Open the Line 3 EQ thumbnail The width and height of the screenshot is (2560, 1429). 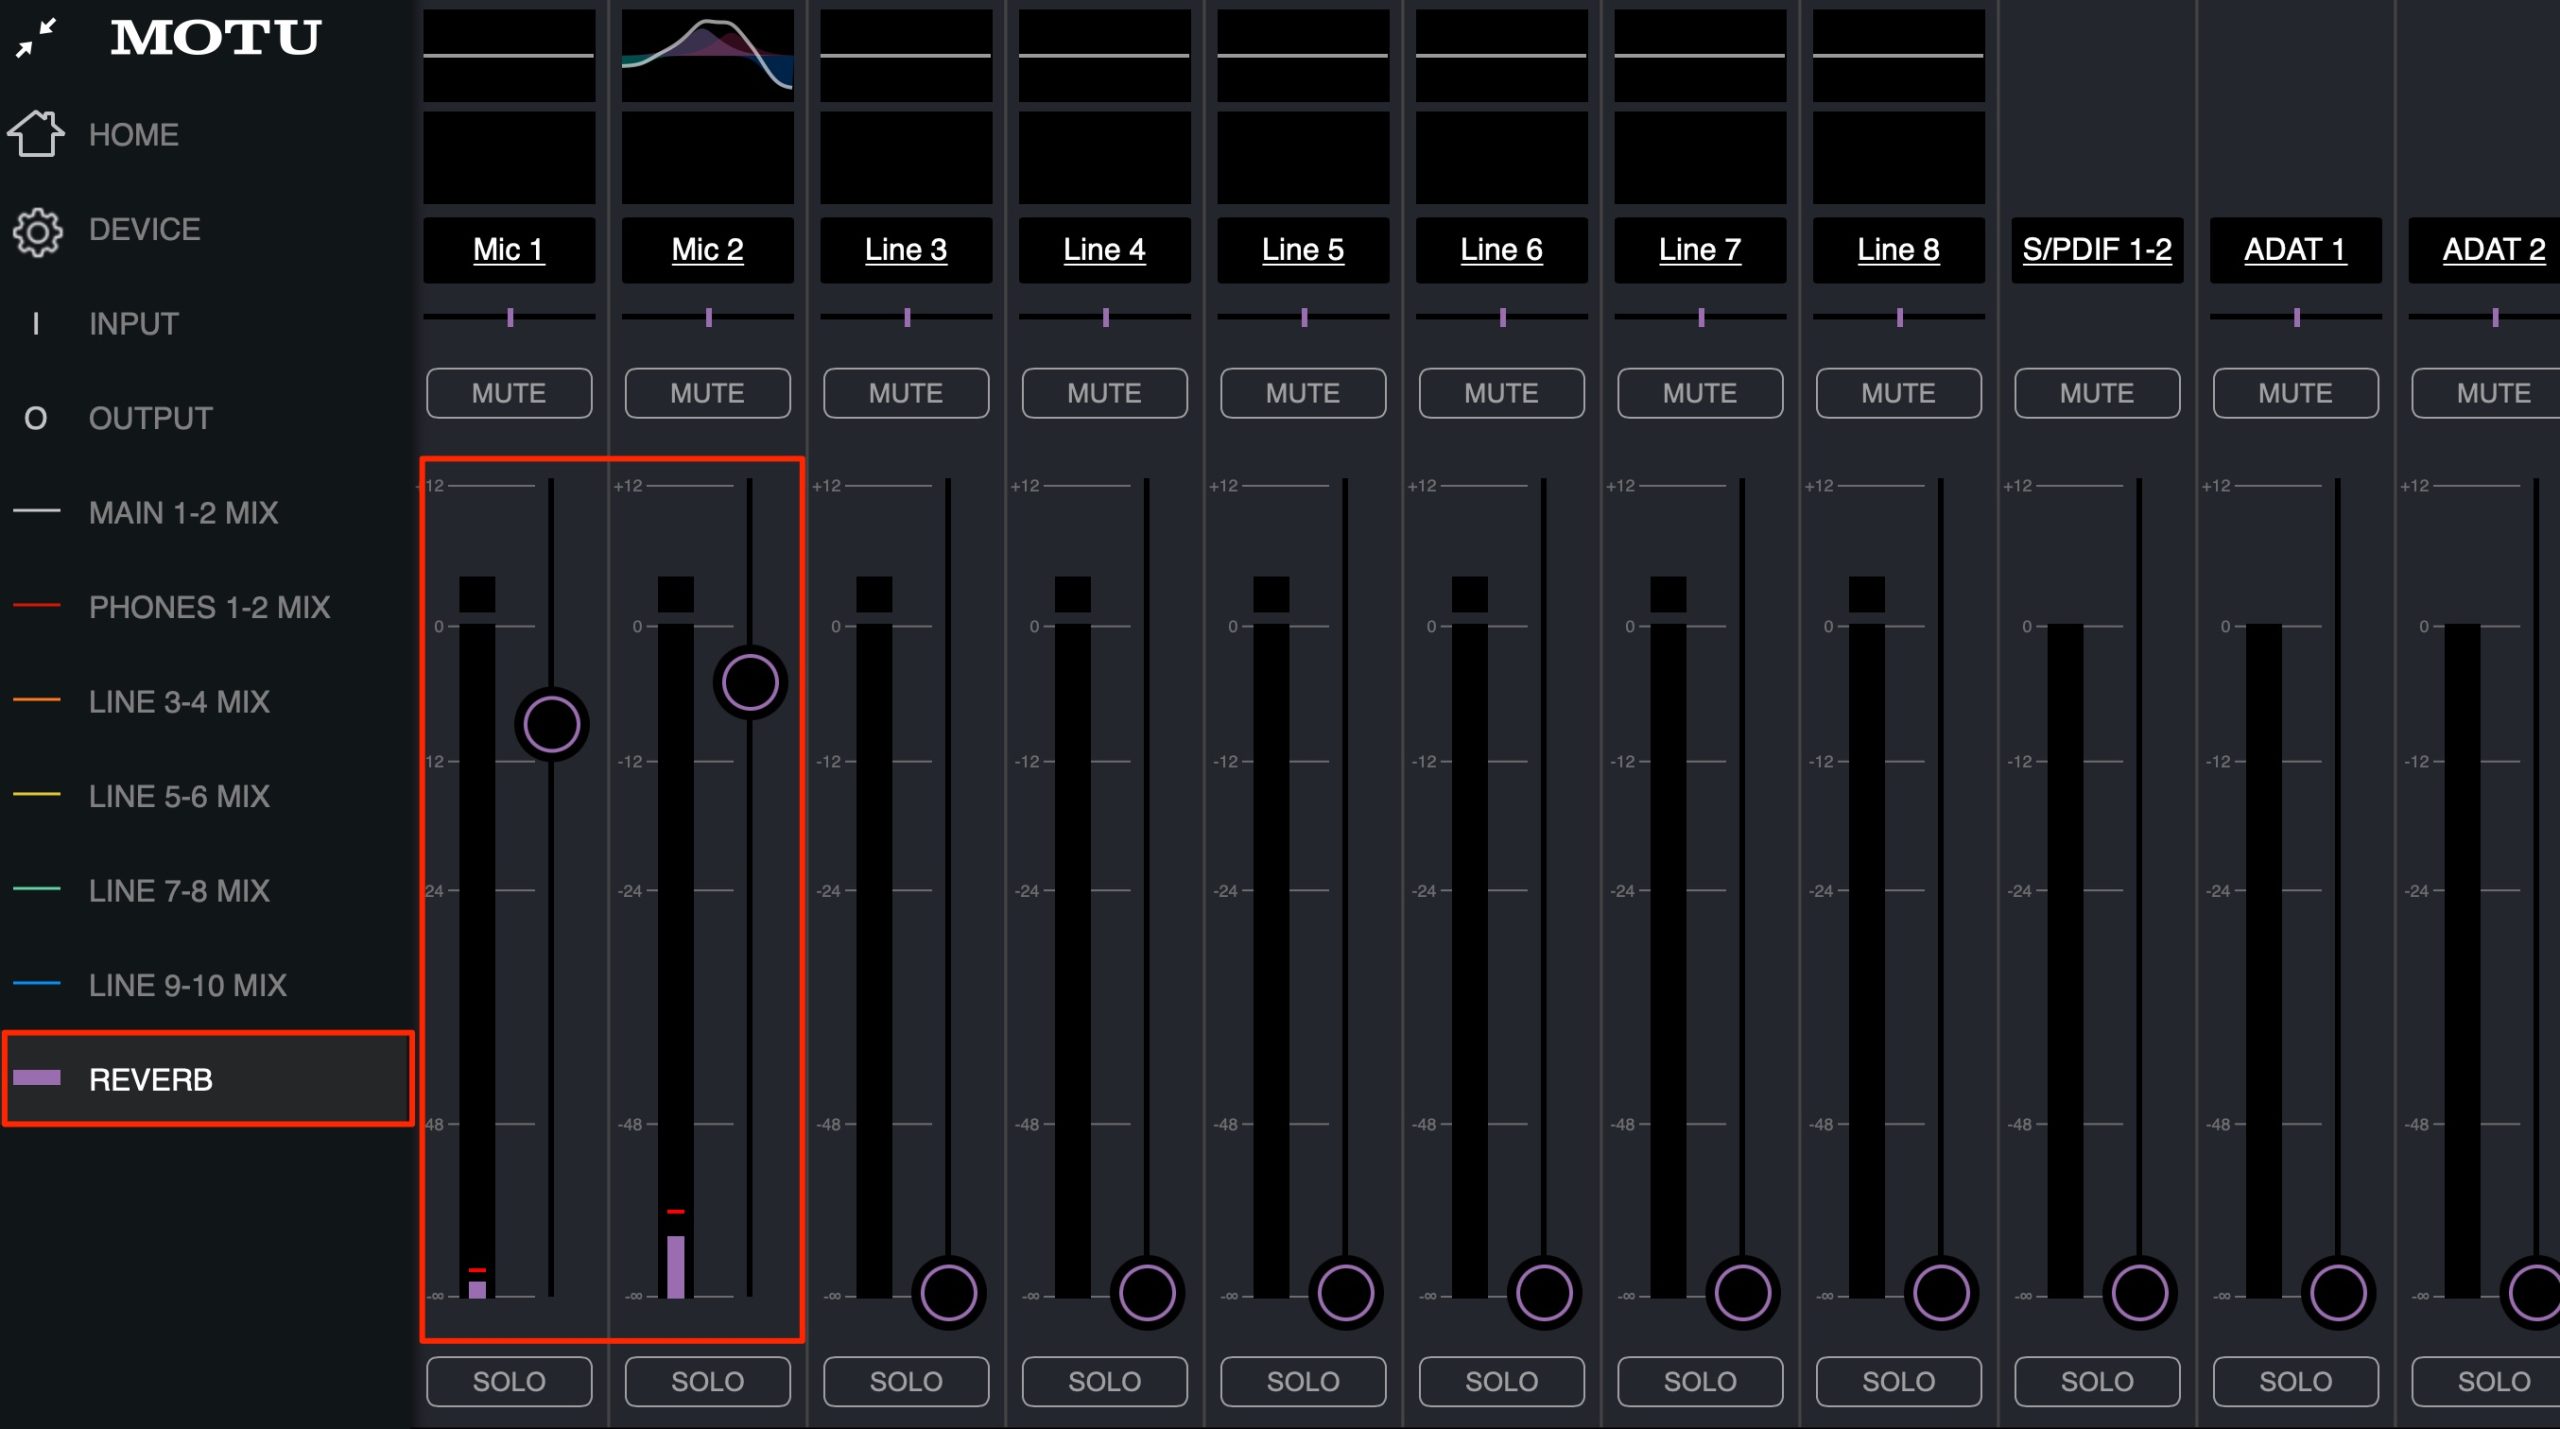[x=906, y=55]
